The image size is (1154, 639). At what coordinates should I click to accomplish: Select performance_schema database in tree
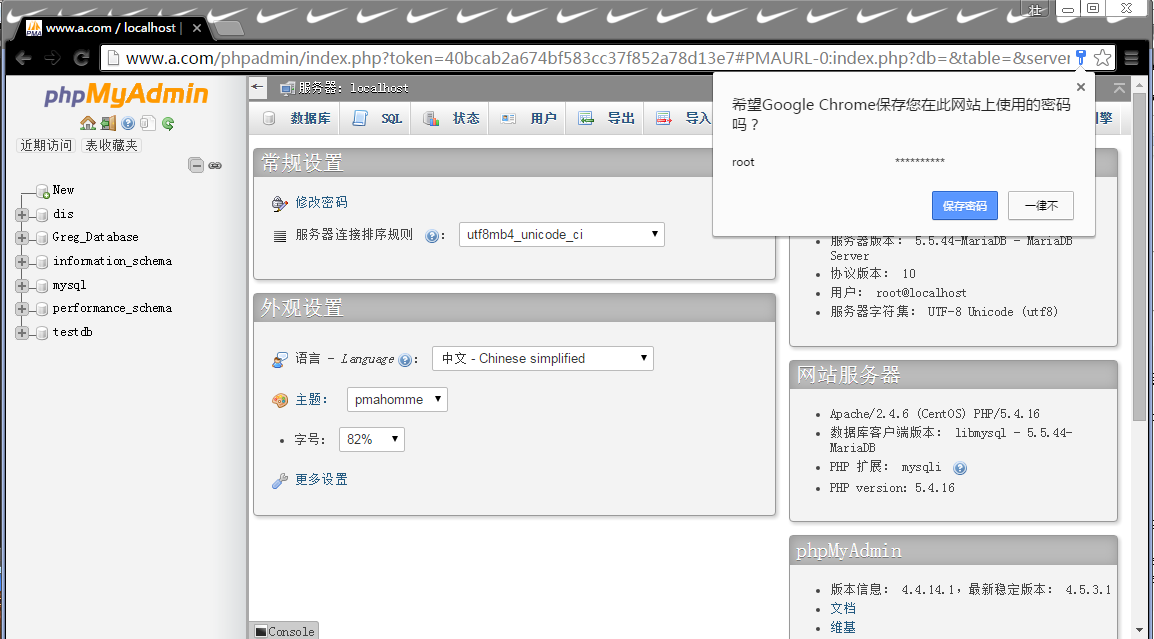112,308
